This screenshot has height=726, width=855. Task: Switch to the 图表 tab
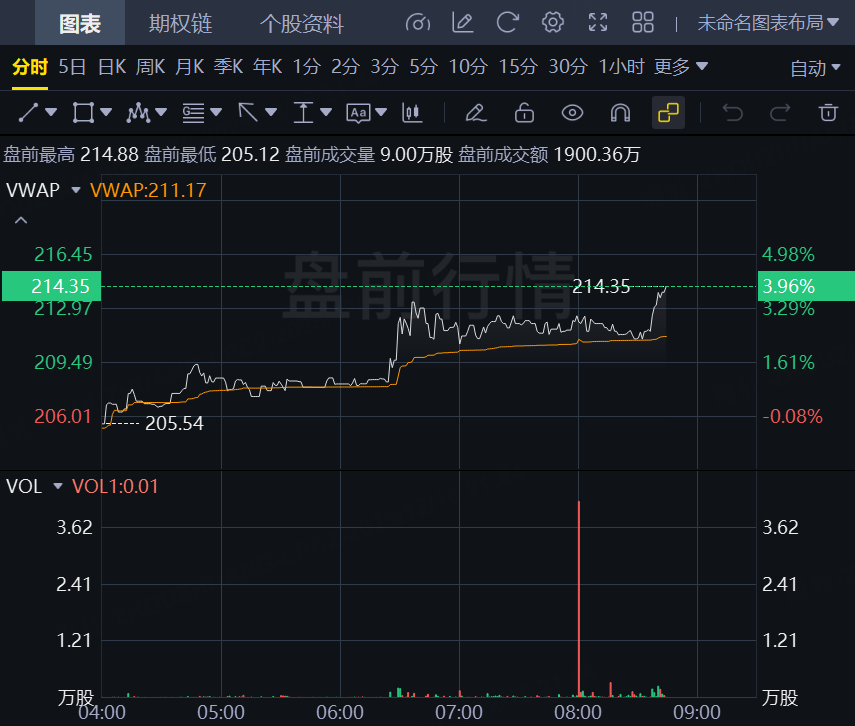click(80, 23)
